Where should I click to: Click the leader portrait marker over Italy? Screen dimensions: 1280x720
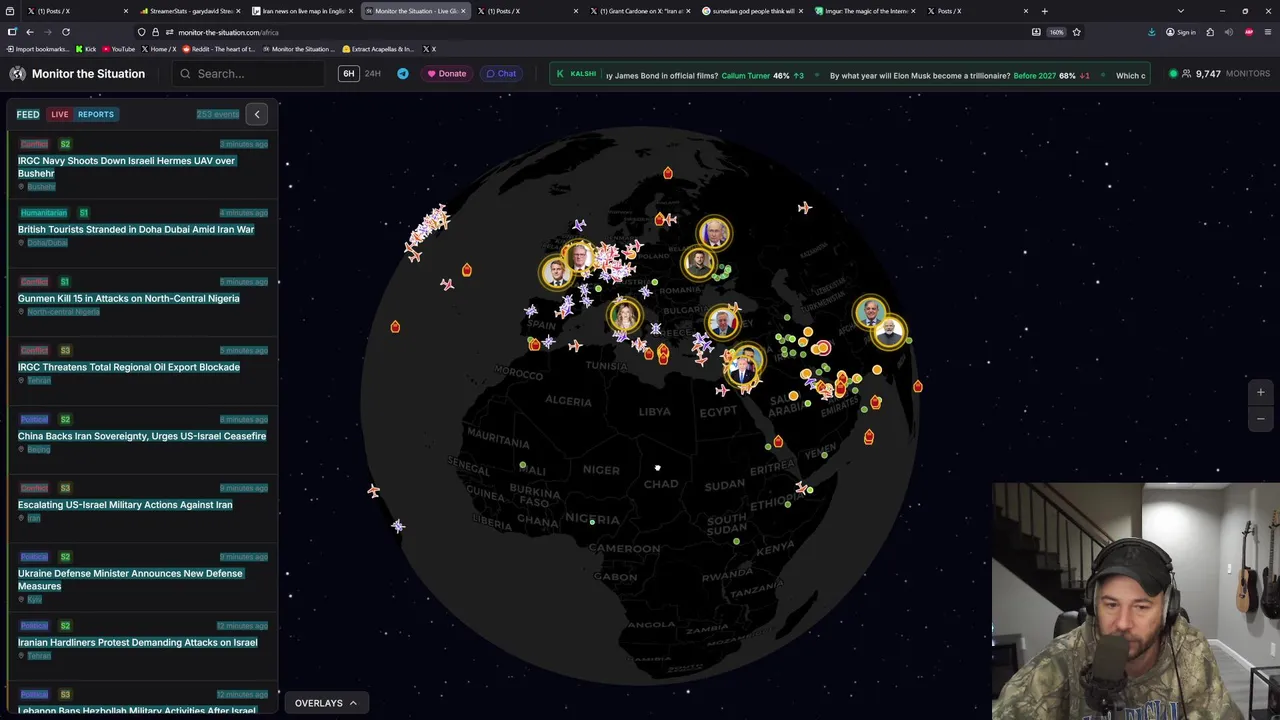626,317
